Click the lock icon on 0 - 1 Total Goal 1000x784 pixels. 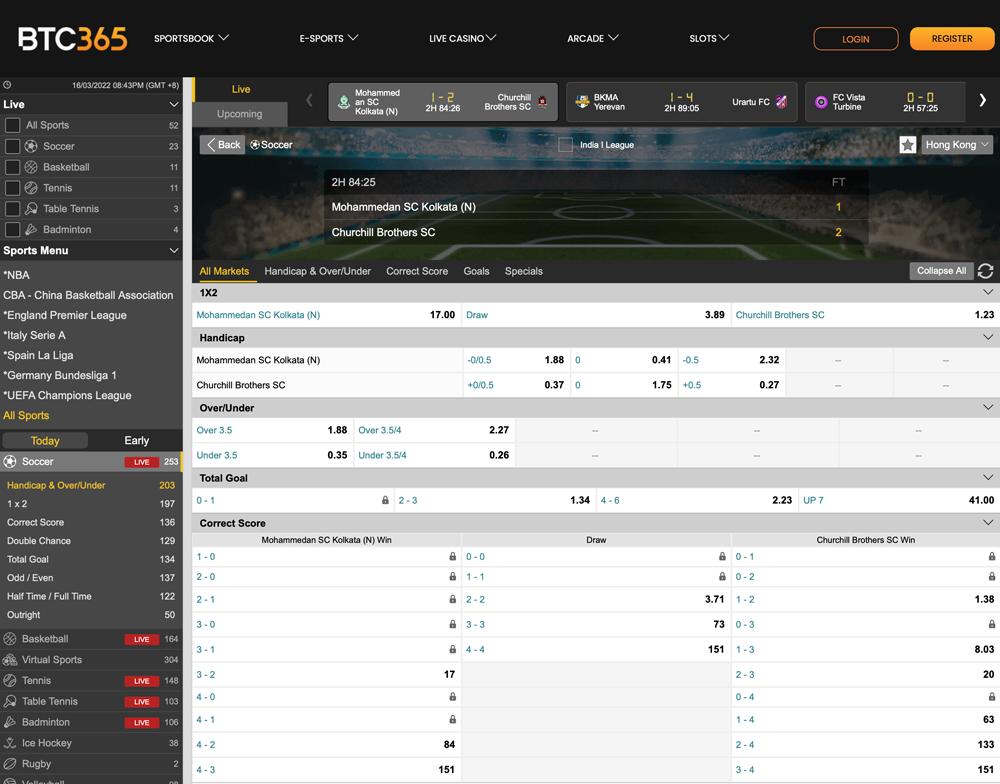click(x=385, y=500)
